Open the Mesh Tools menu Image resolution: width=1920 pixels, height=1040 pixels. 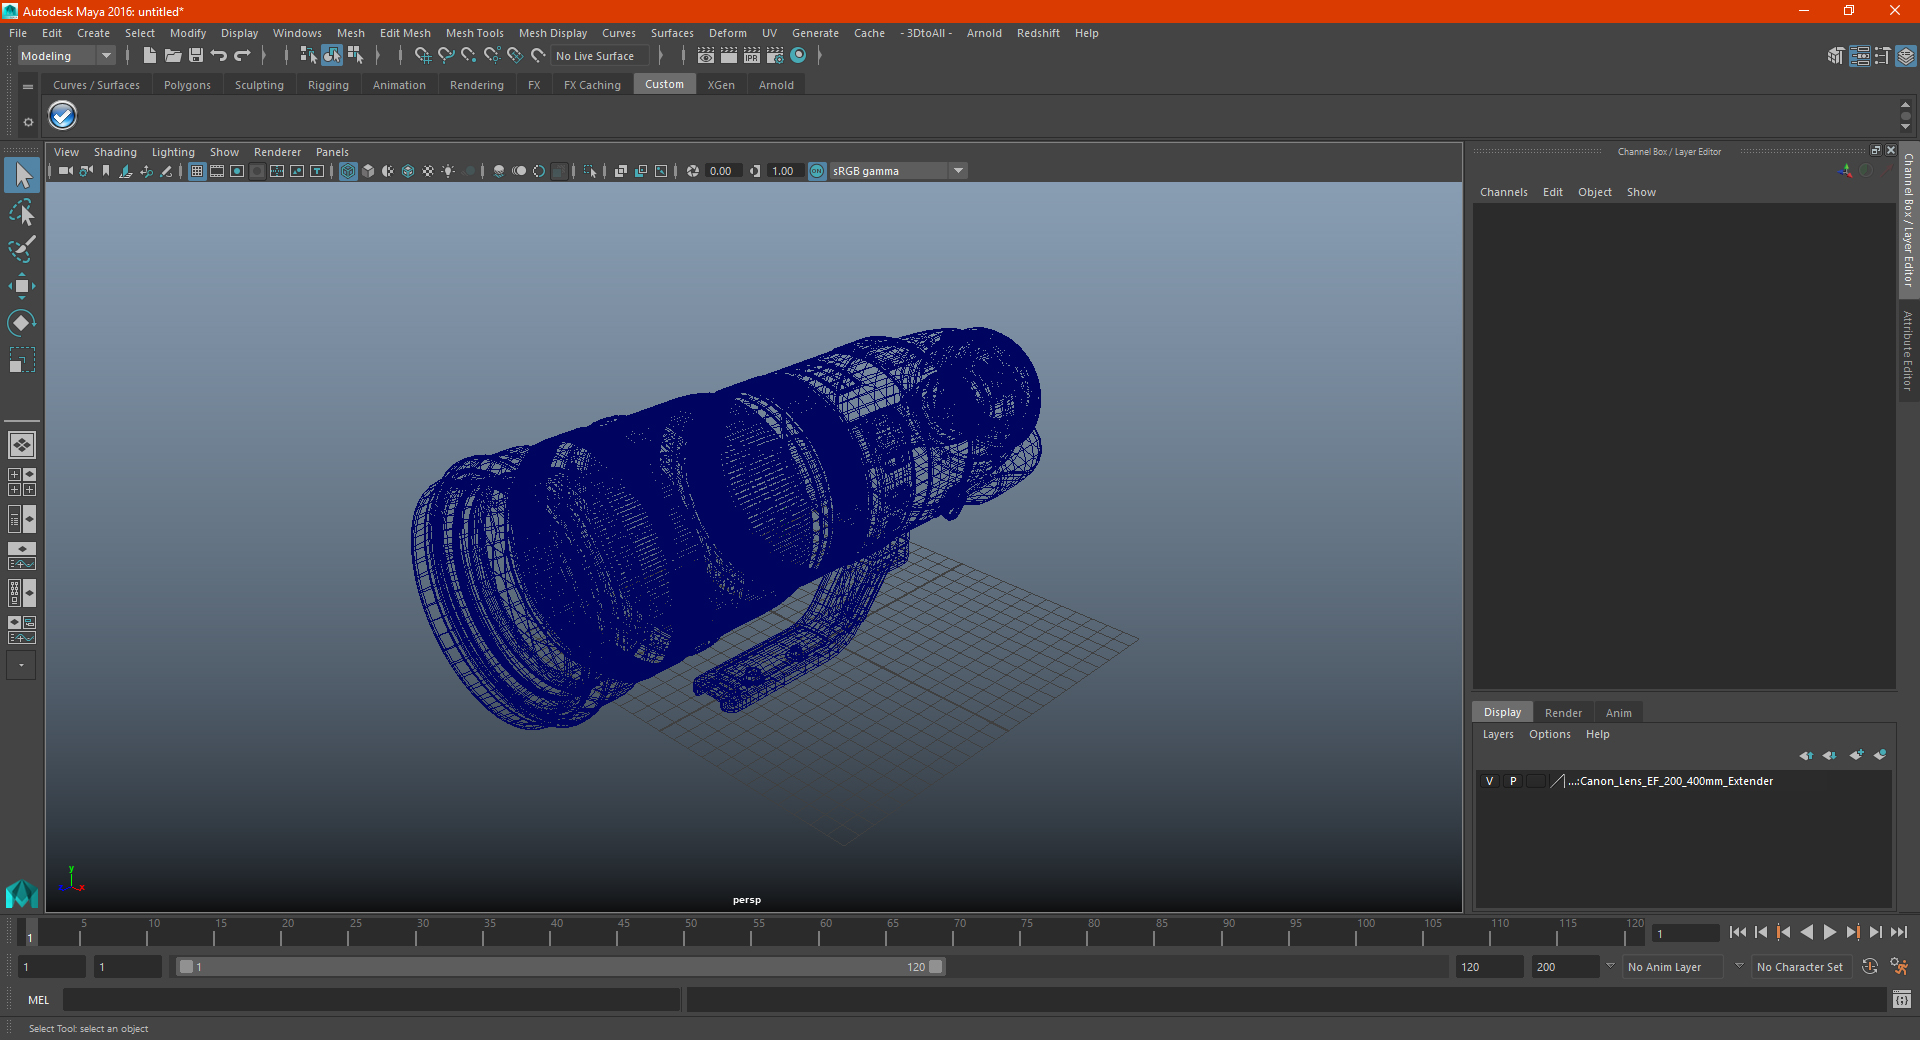click(475, 33)
